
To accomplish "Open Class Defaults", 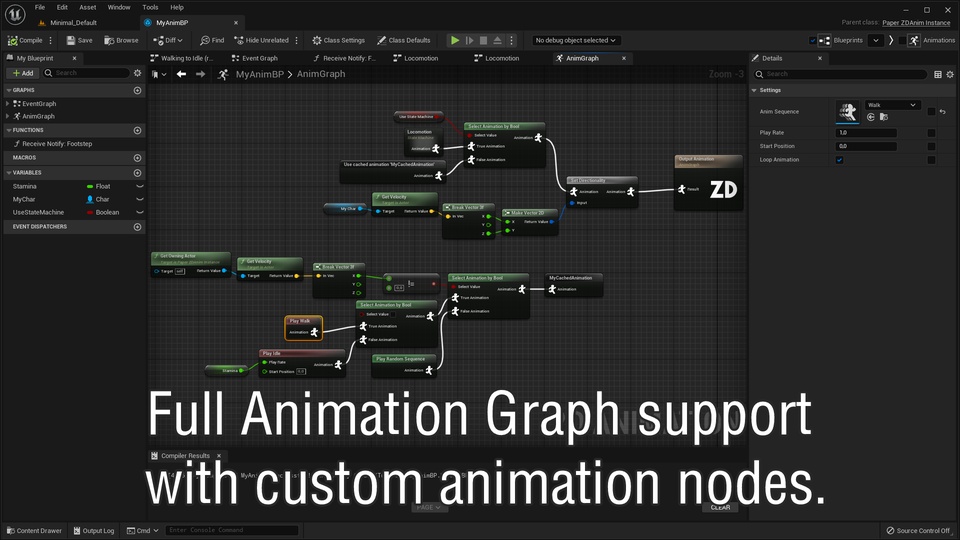I will 403,40.
